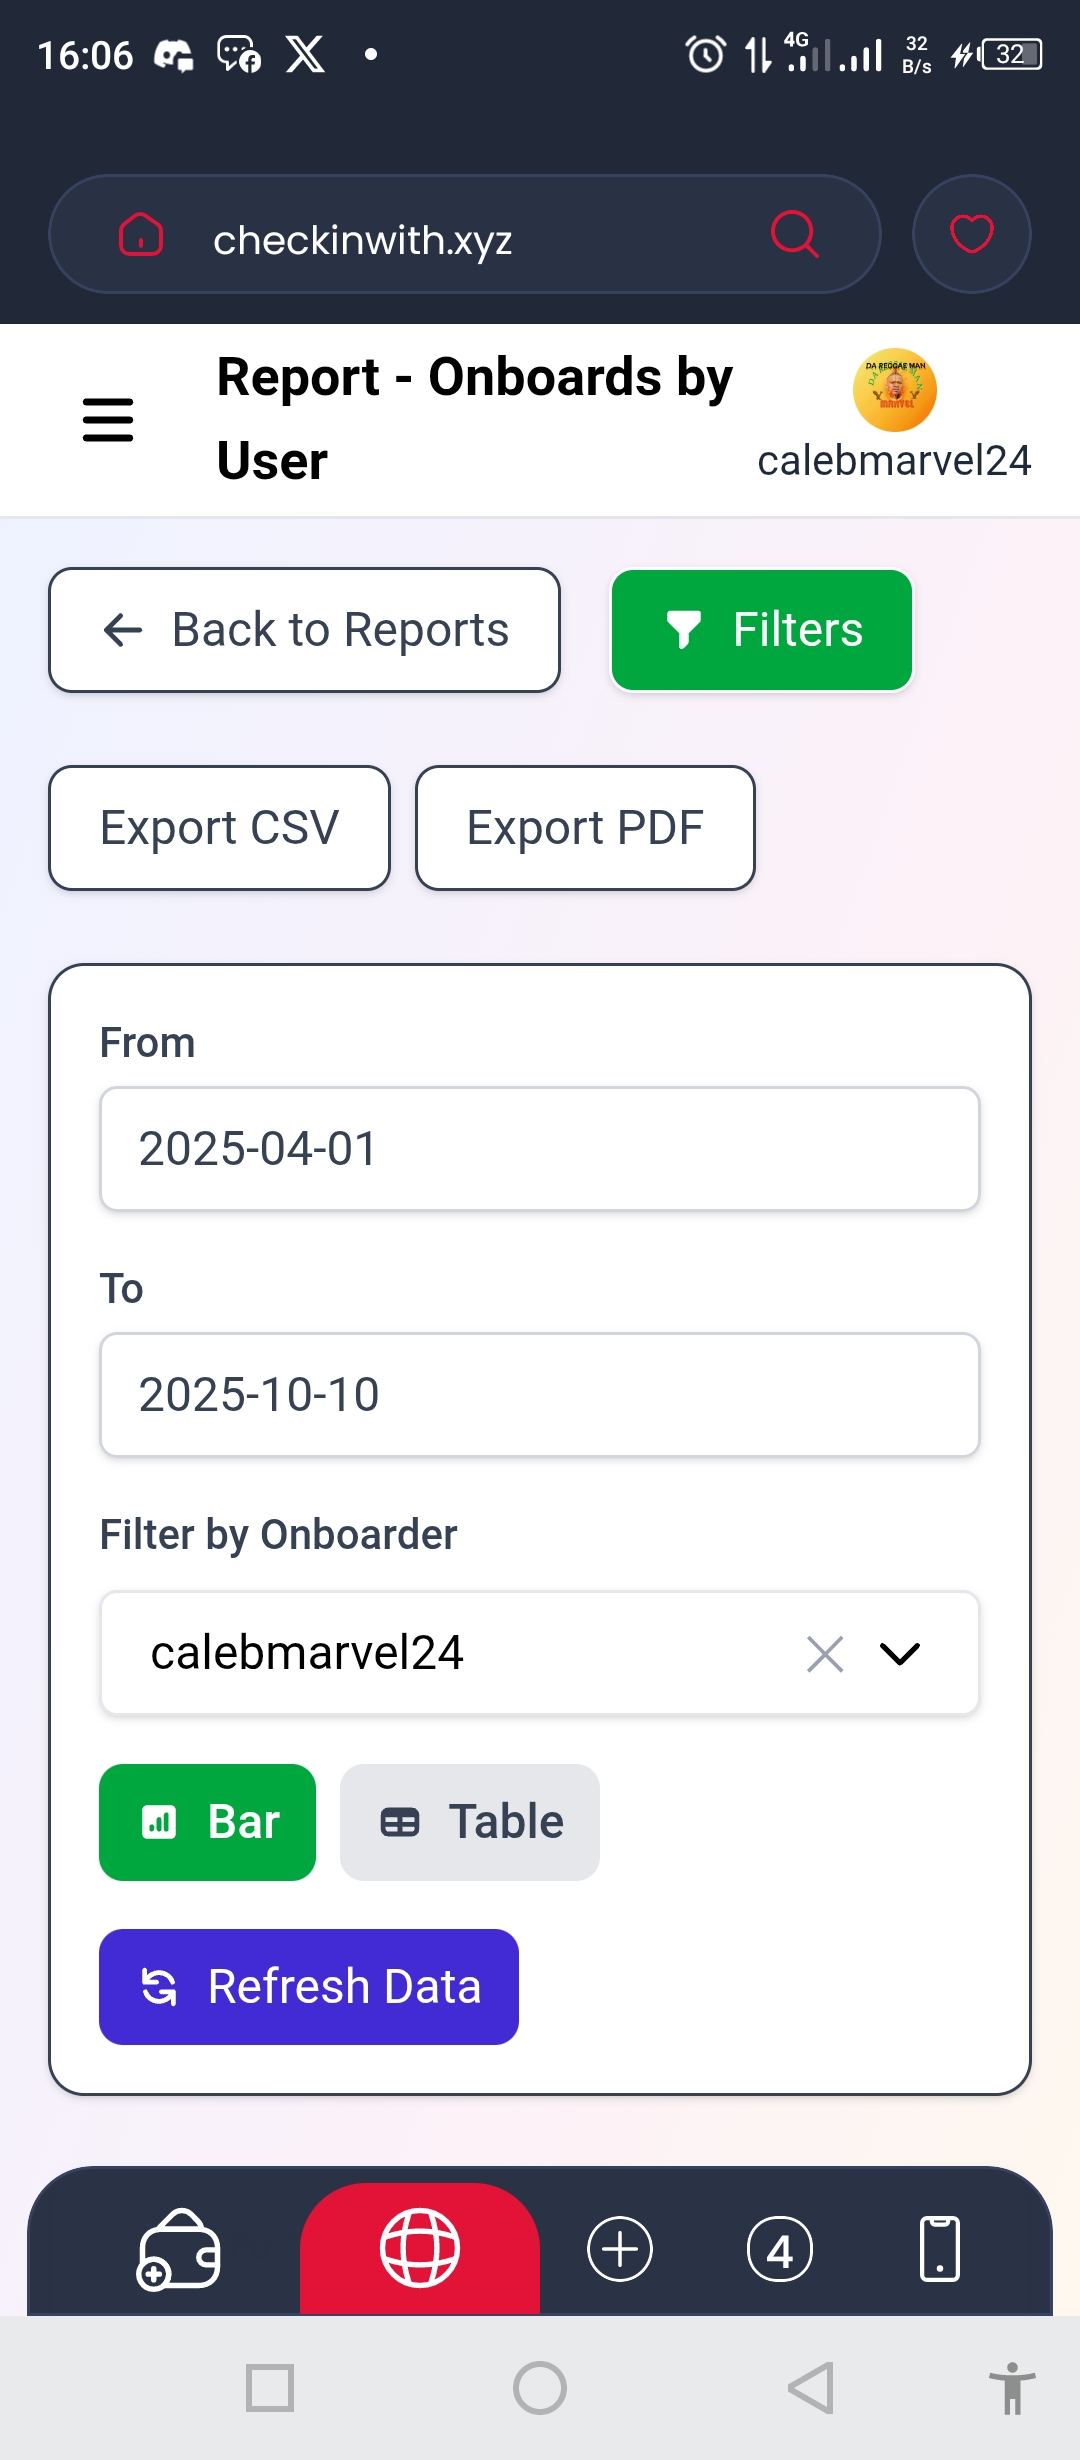This screenshot has width=1080, height=2460.
Task: Open the calebmarvel24 profile avatar
Action: click(x=894, y=390)
